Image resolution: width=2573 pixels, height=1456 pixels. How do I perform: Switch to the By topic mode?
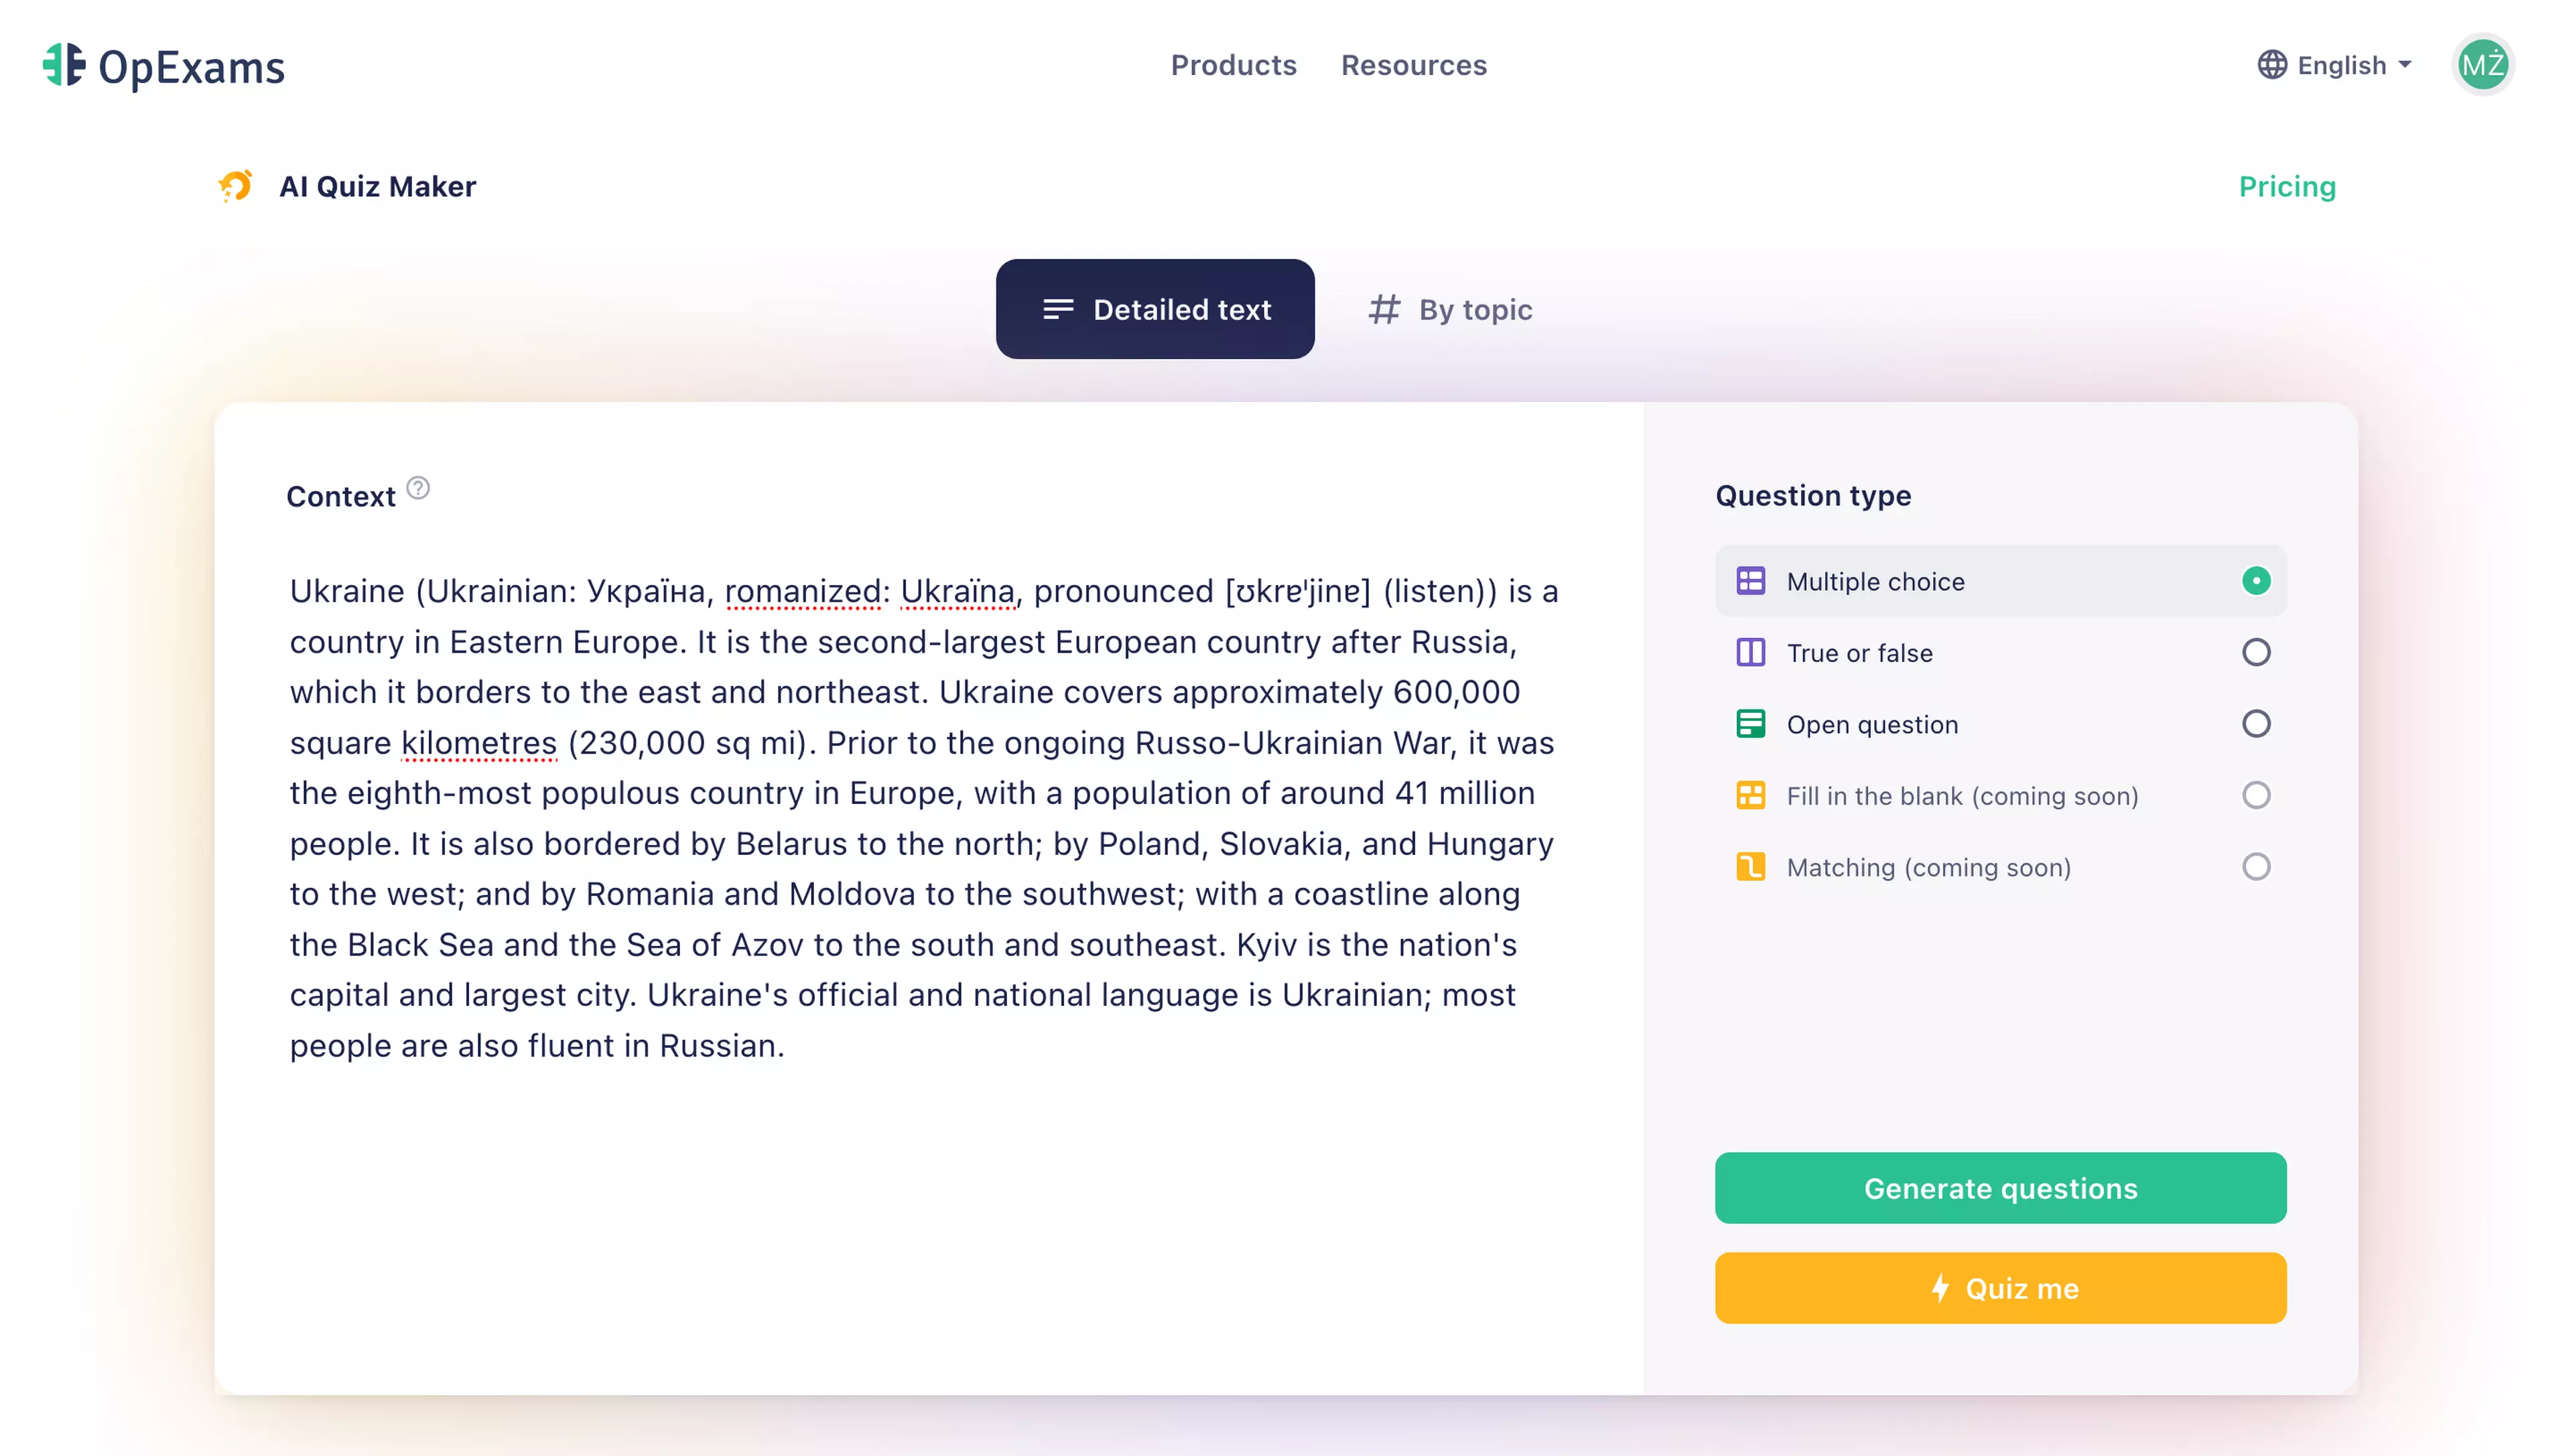(1449, 309)
